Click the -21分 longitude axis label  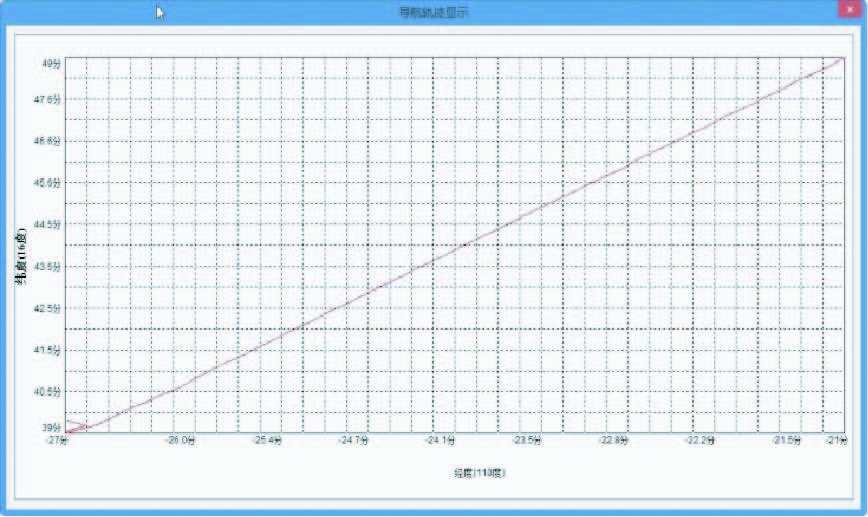(836, 440)
